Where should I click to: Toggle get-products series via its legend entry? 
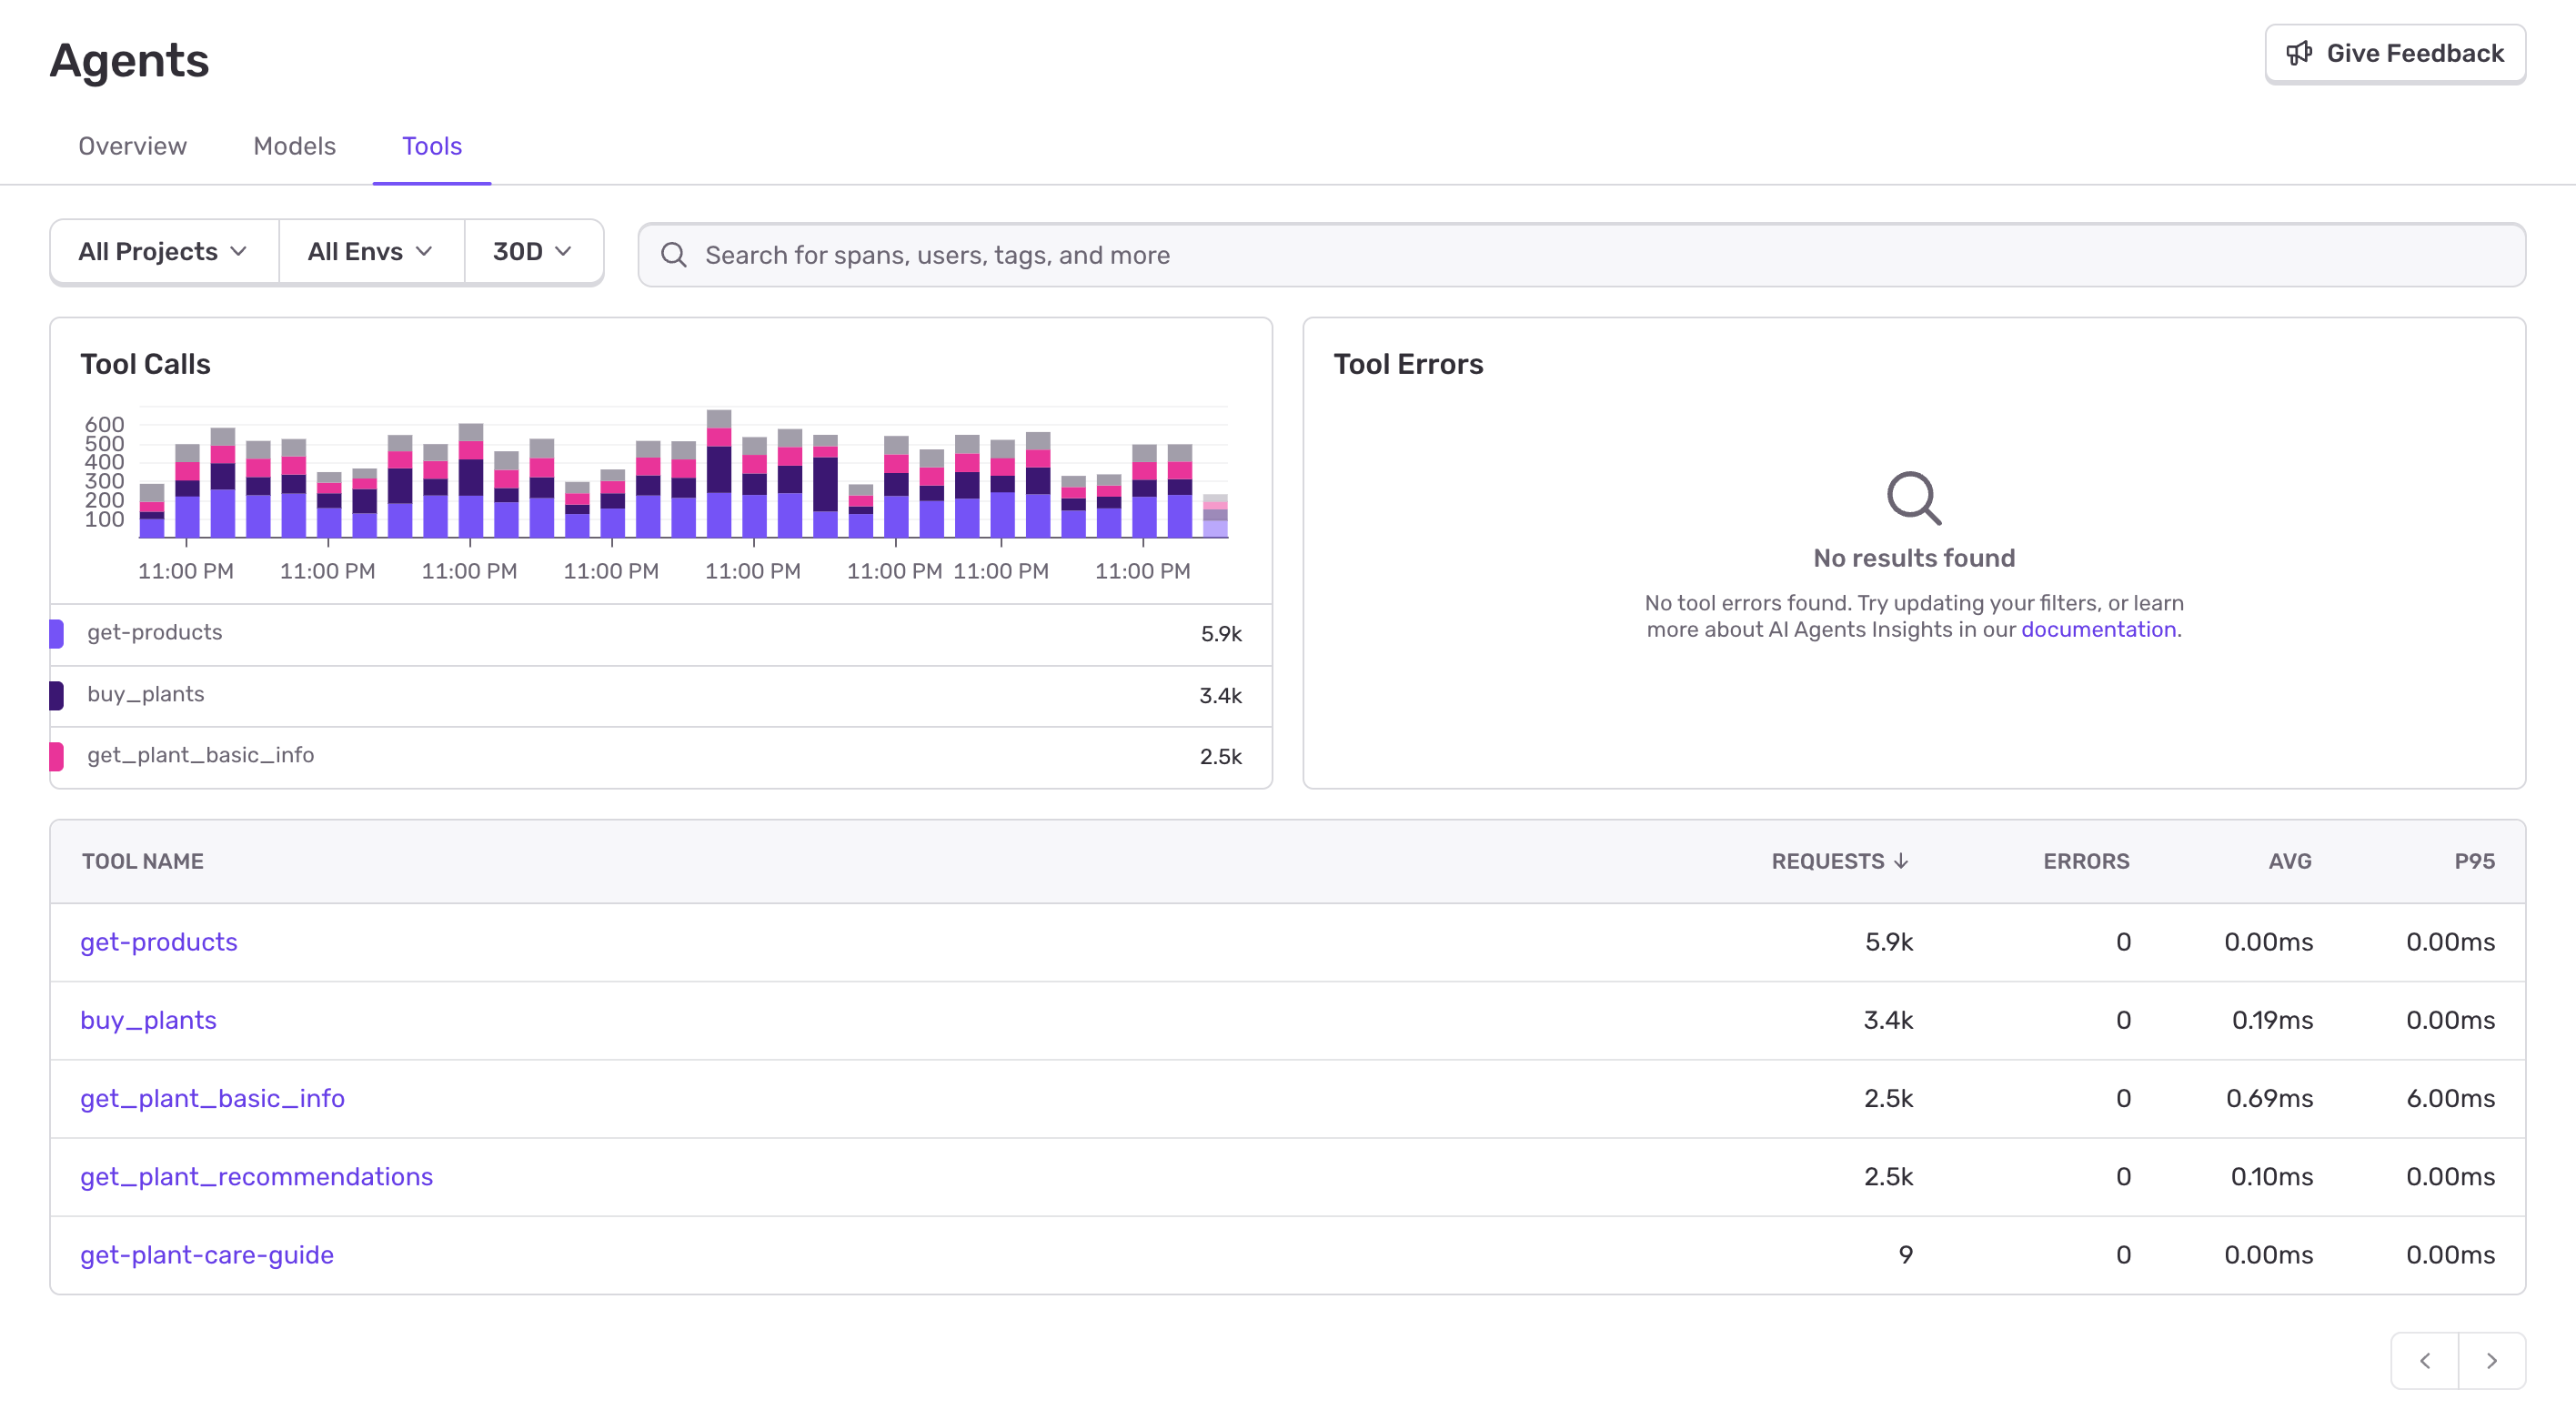click(154, 632)
